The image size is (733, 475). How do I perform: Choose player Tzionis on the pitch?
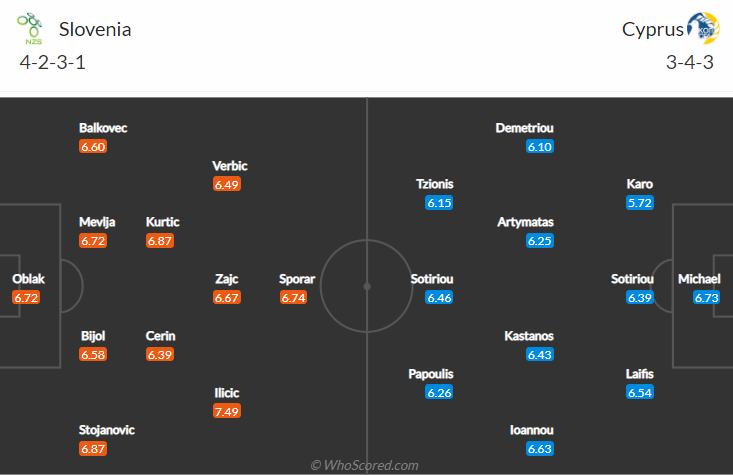coord(435,184)
